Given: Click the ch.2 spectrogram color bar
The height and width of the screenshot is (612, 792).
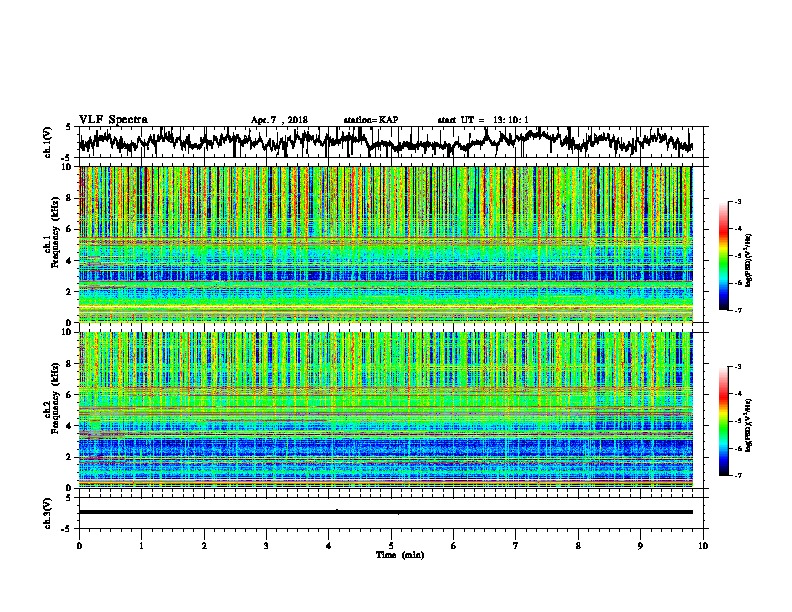Looking at the screenshot, I should pos(723,421).
